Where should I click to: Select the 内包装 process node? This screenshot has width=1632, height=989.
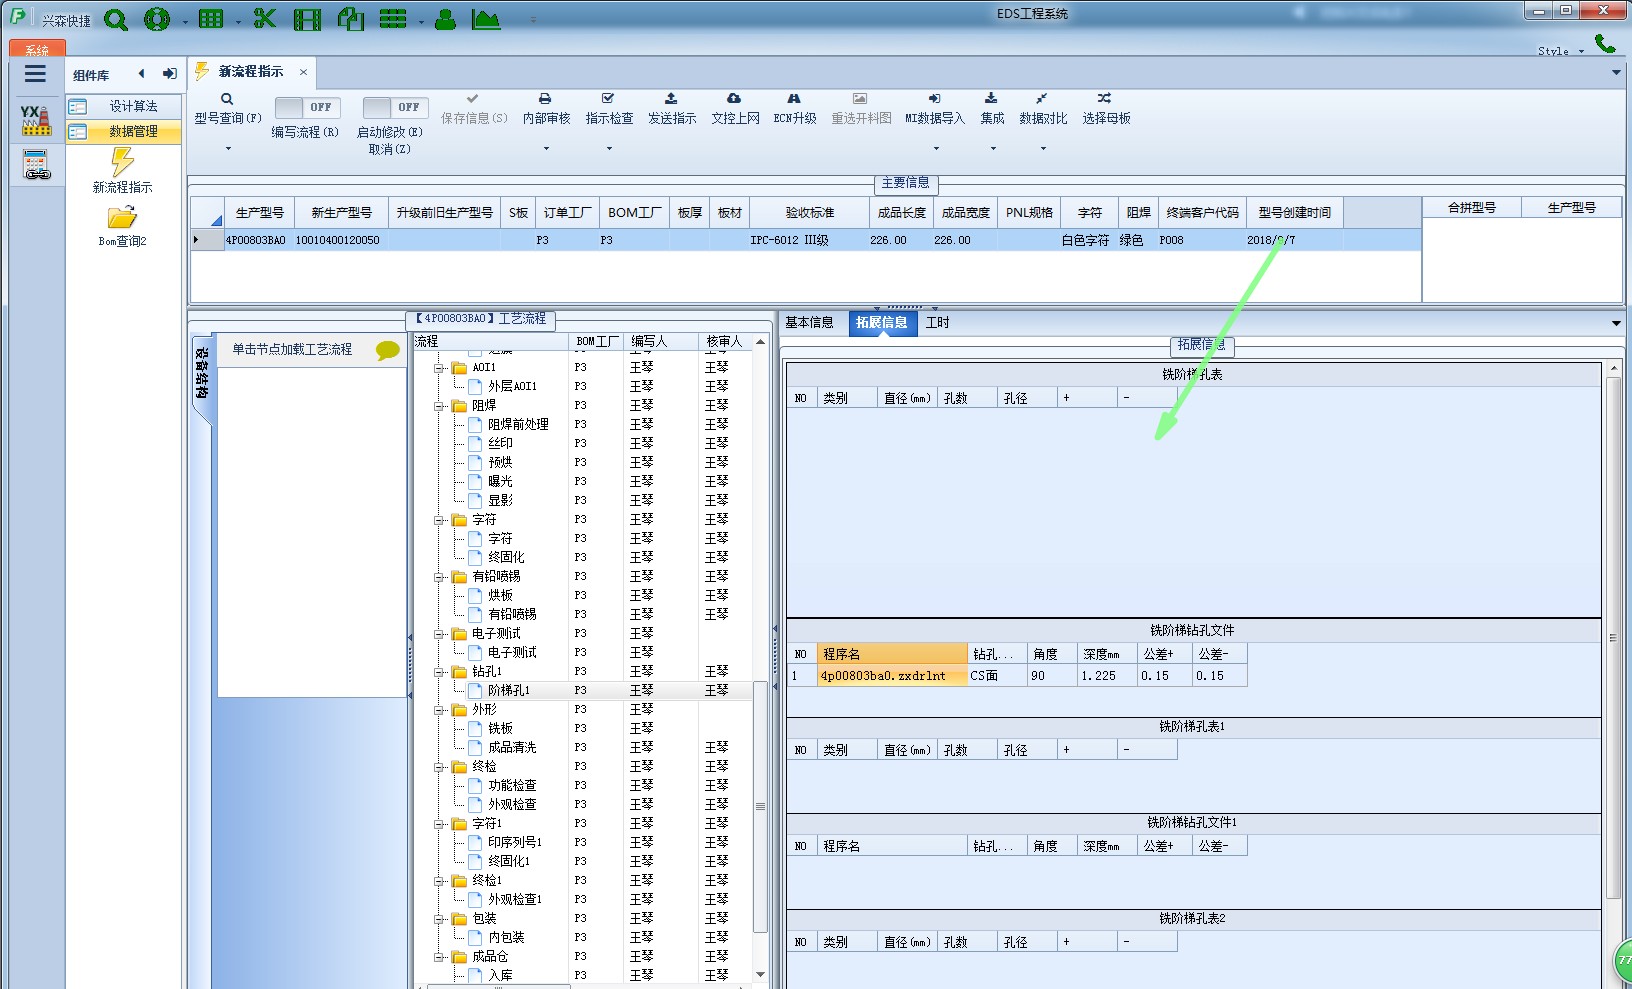[x=506, y=938]
